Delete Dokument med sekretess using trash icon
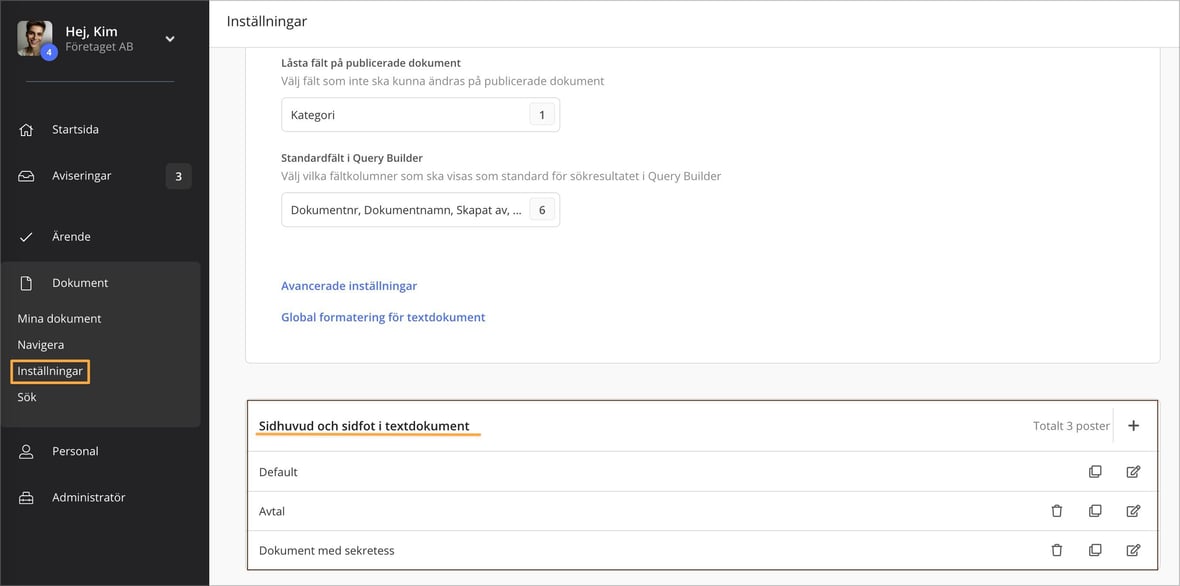 pyautogui.click(x=1057, y=549)
